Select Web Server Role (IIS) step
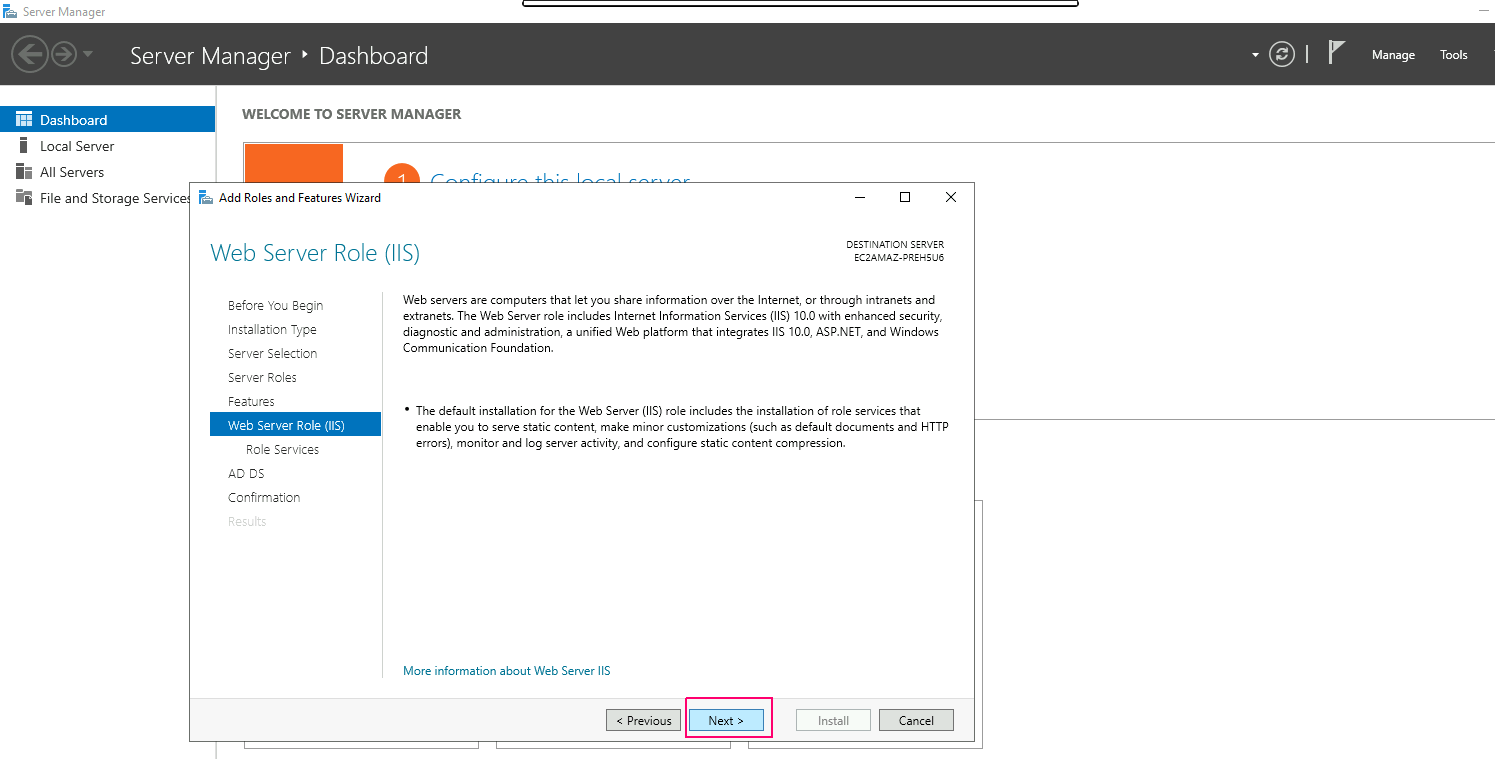 click(x=295, y=425)
